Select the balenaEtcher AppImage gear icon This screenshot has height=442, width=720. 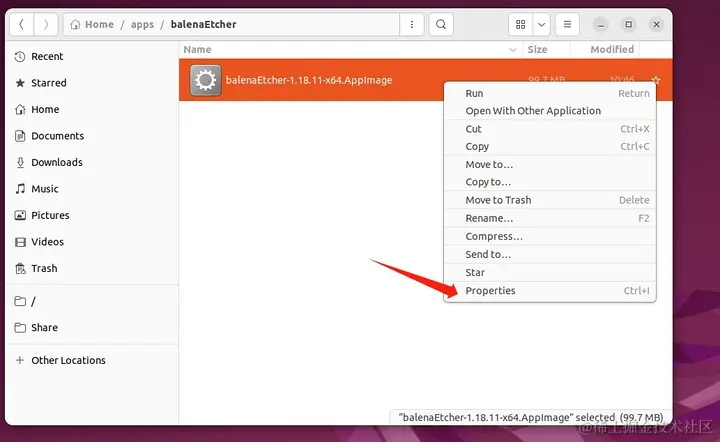click(205, 80)
